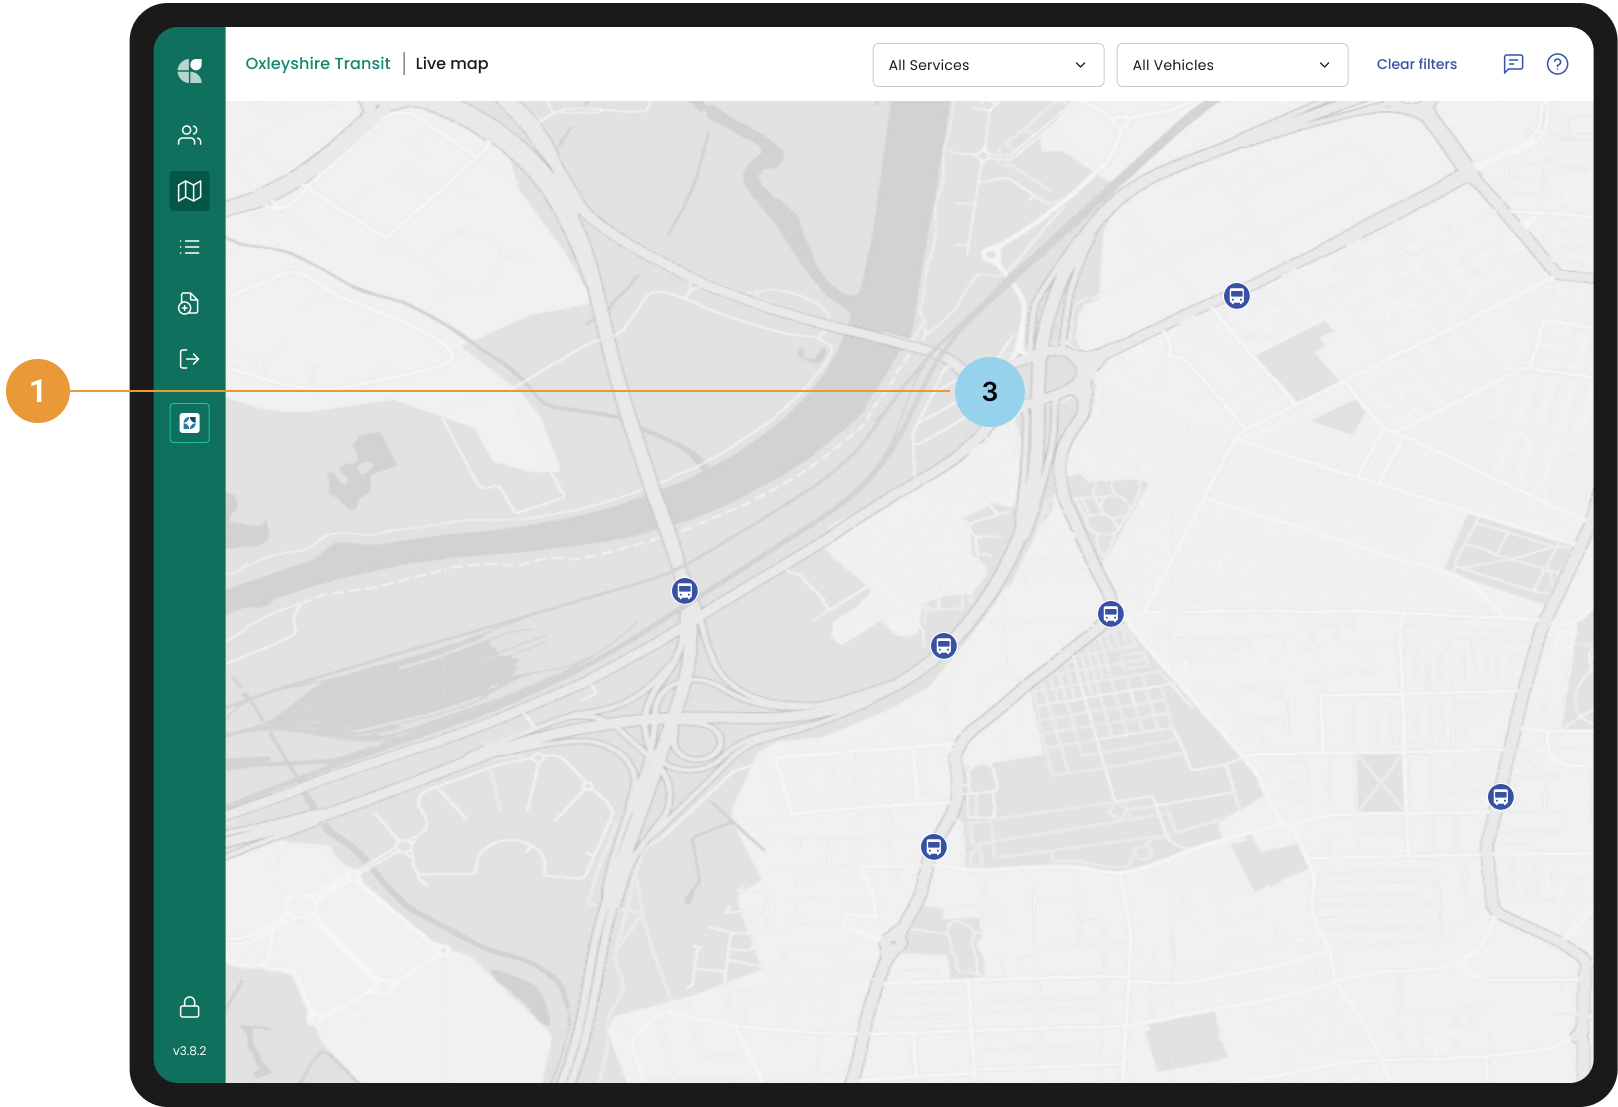Expand the vehicle cluster labeled 3
This screenshot has width=1618, height=1107.
click(989, 392)
